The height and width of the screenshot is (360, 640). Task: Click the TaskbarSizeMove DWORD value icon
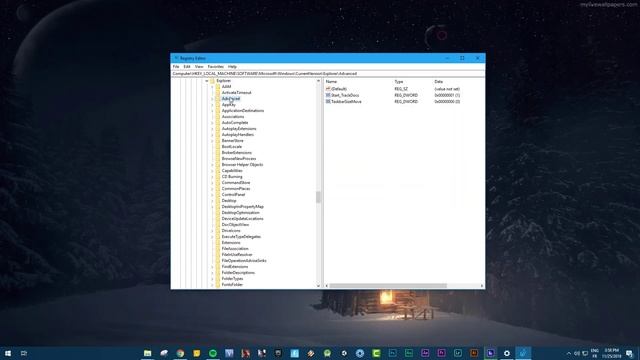[x=328, y=102]
